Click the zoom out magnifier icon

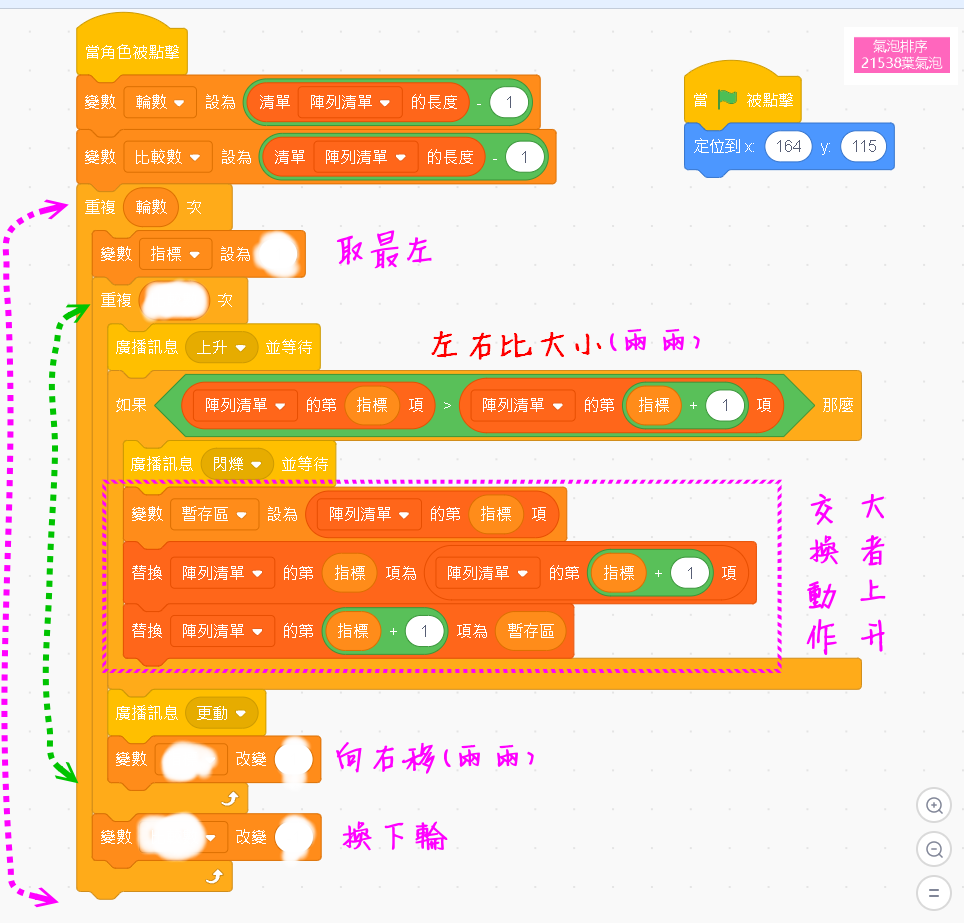(933, 849)
